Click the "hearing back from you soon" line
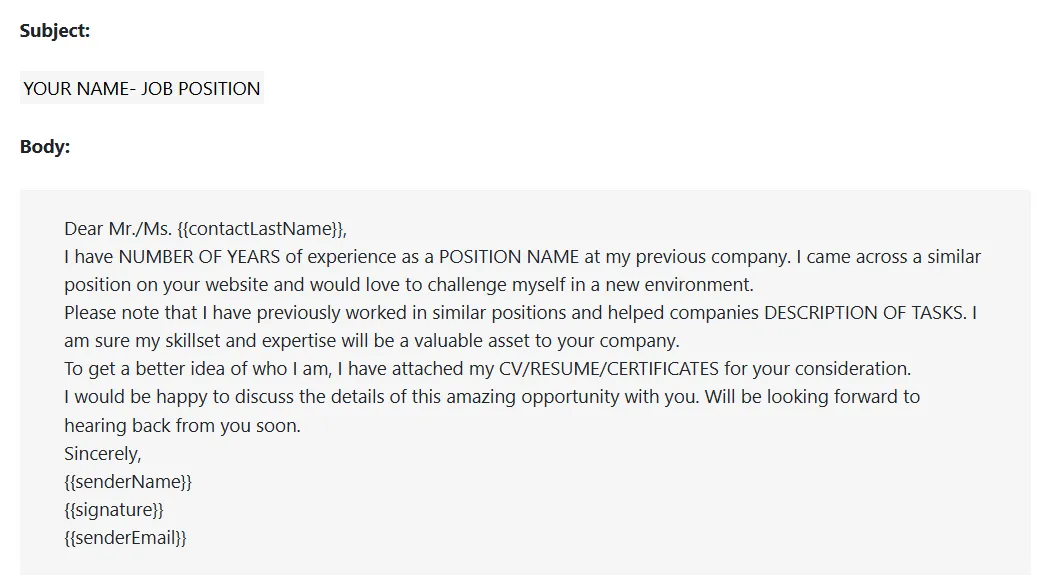The width and height of the screenshot is (1046, 580). pos(182,425)
